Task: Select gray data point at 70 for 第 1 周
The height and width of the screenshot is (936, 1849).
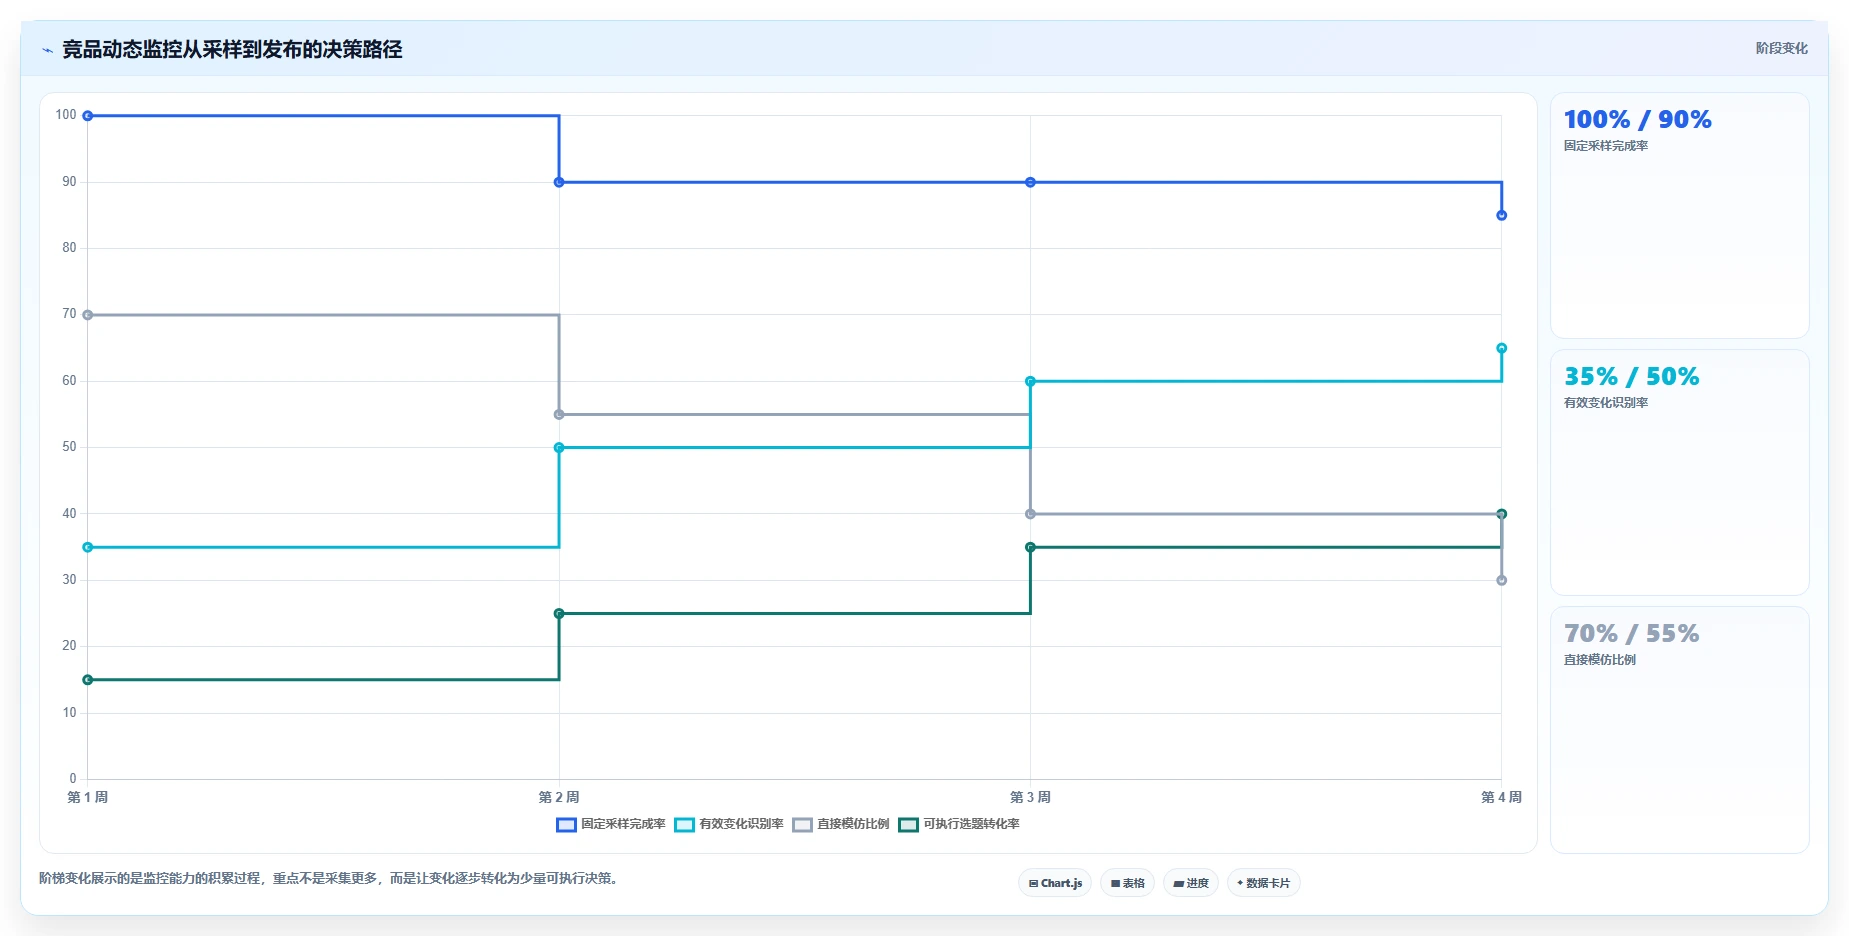Action: pos(88,315)
